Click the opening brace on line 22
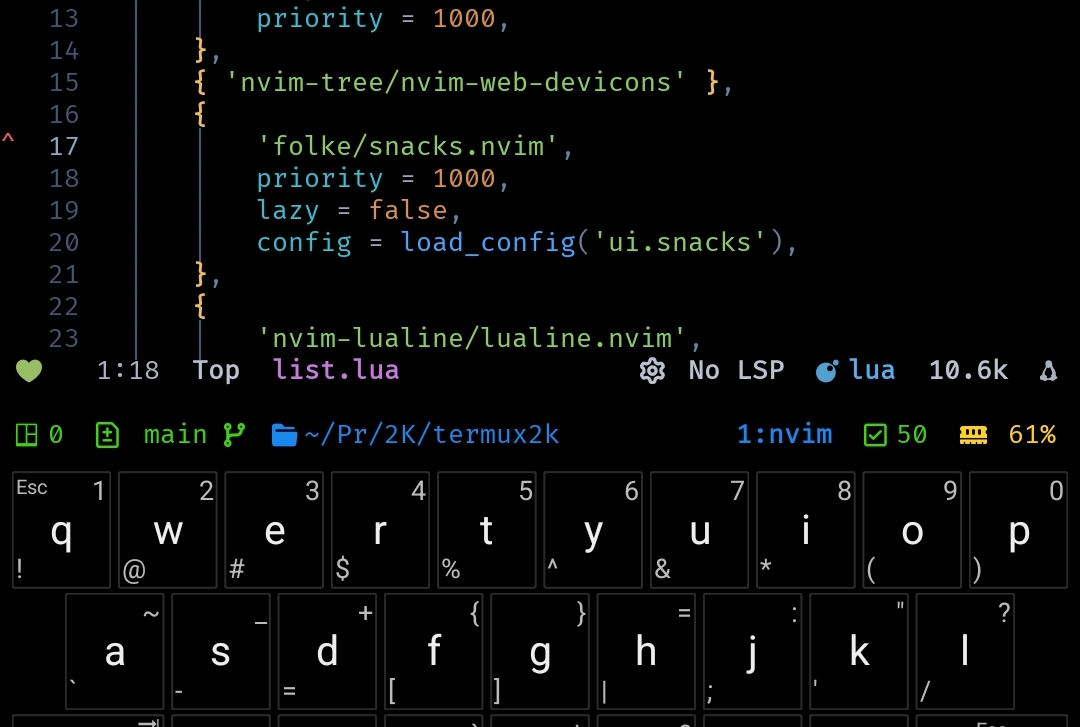 click(200, 306)
